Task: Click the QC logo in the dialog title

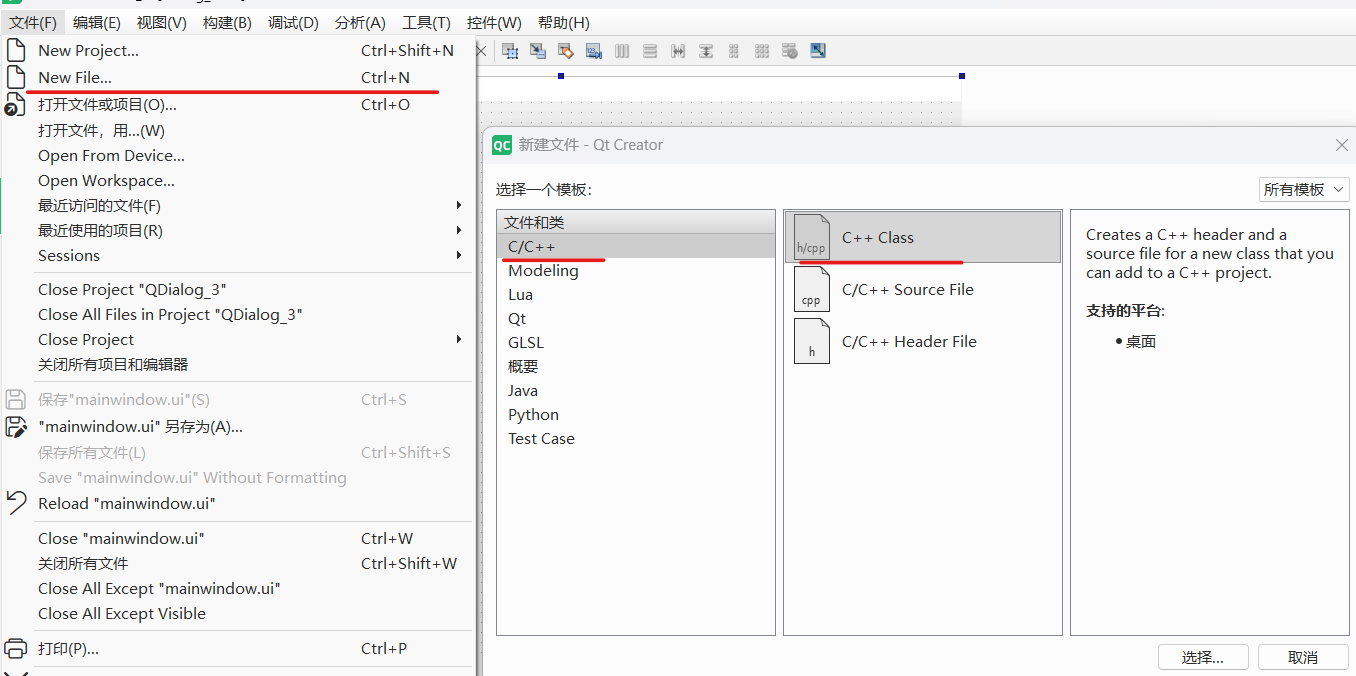Action: point(502,145)
